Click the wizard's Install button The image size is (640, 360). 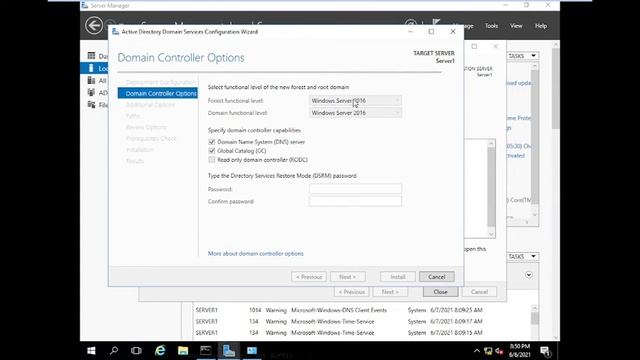(x=398, y=277)
